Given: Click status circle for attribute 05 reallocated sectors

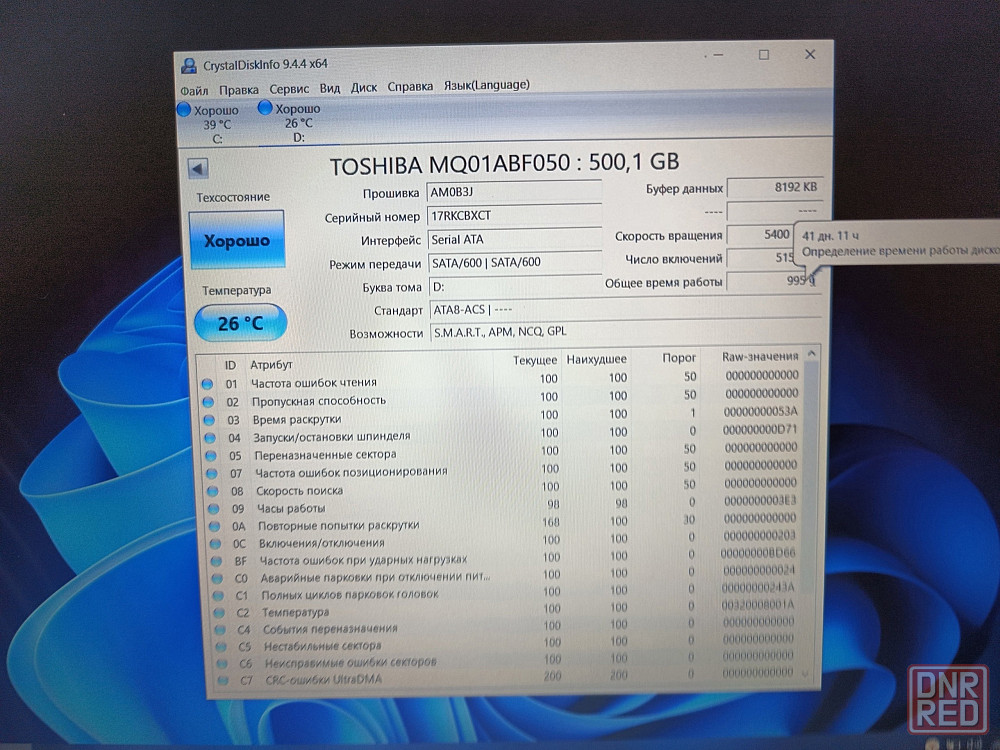Looking at the screenshot, I should (x=208, y=455).
